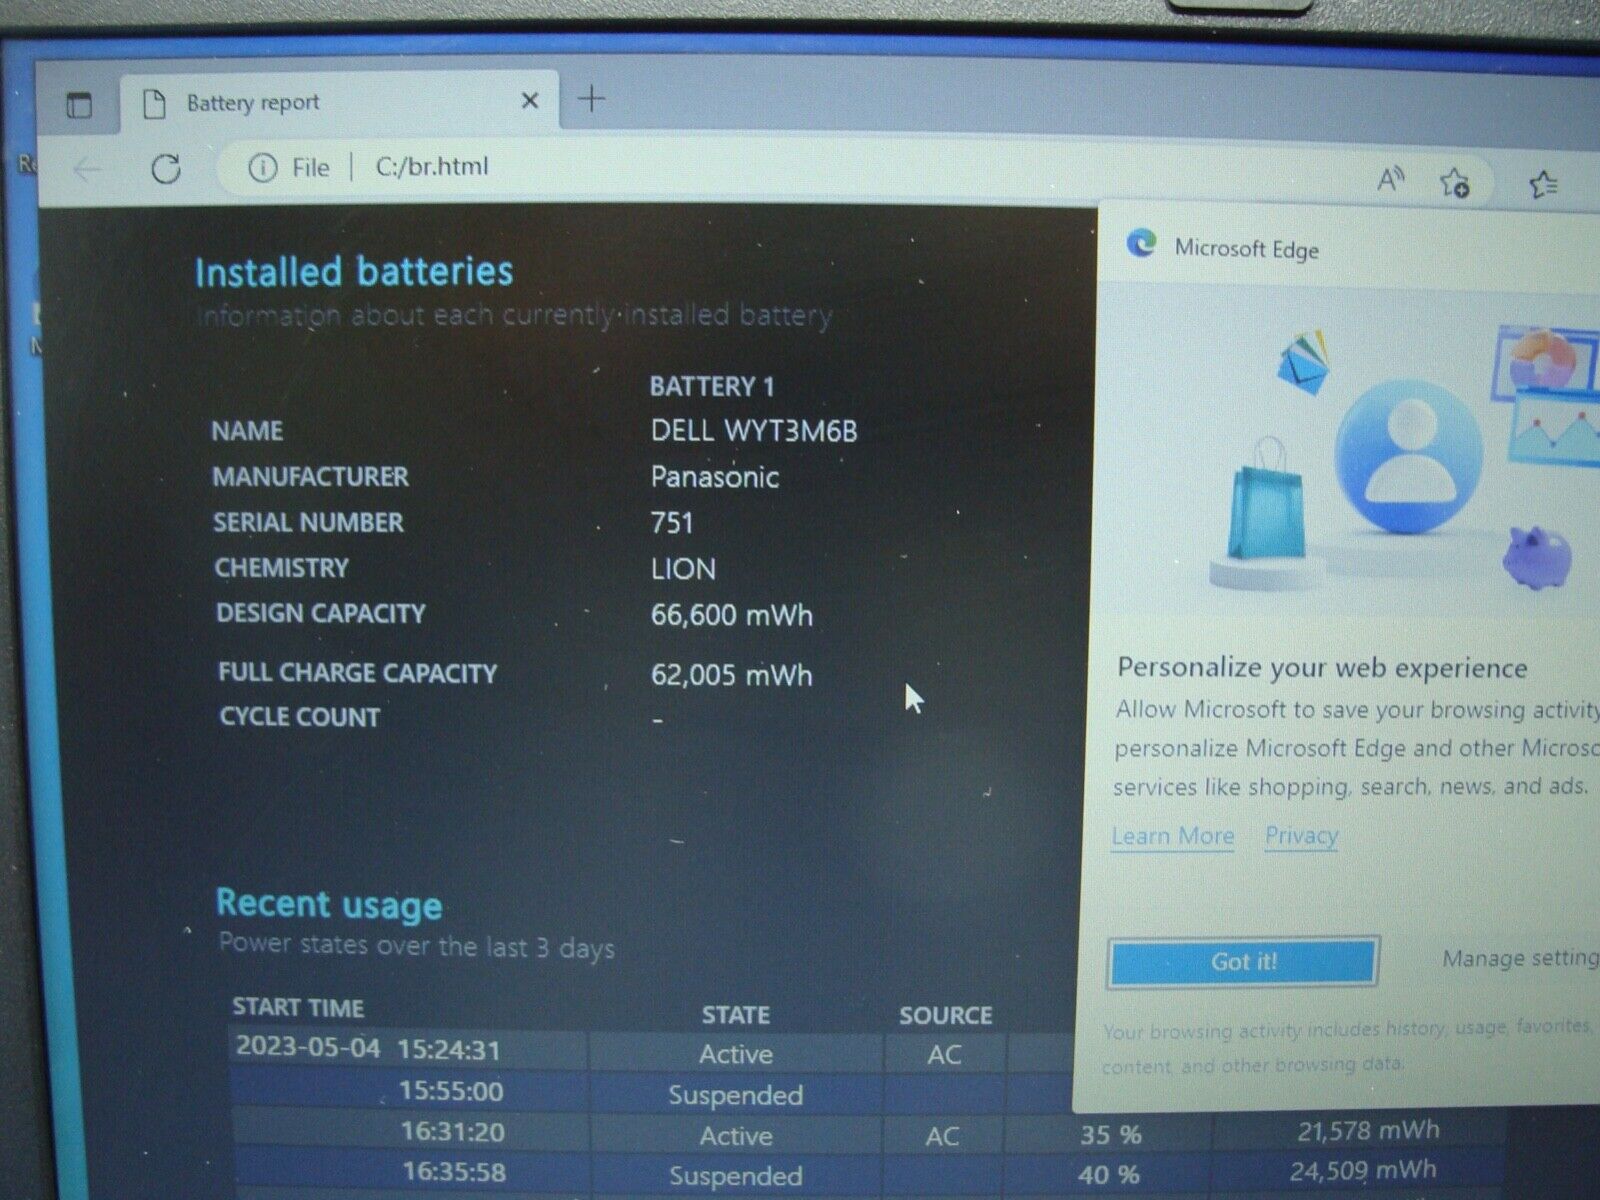The width and height of the screenshot is (1600, 1200).
Task: Select the 21,578 mWh capacity value
Action: pyautogui.click(x=1368, y=1131)
